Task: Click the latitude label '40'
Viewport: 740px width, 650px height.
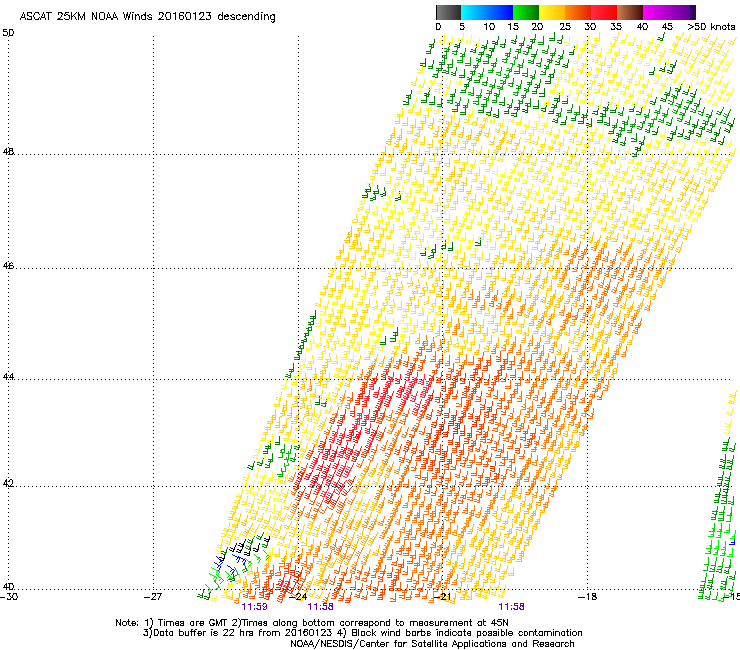Action: coord(8,586)
